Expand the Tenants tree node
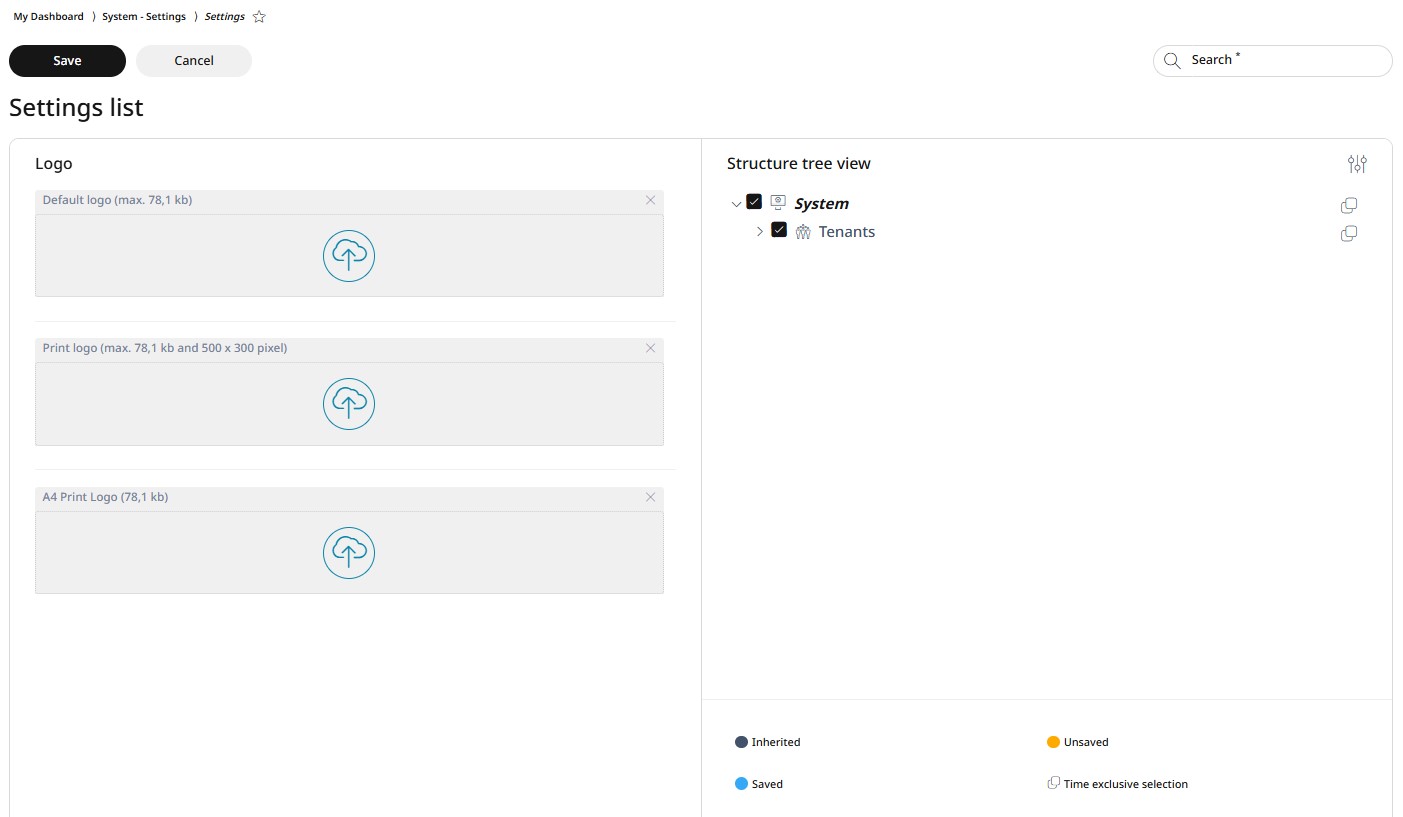 [760, 232]
